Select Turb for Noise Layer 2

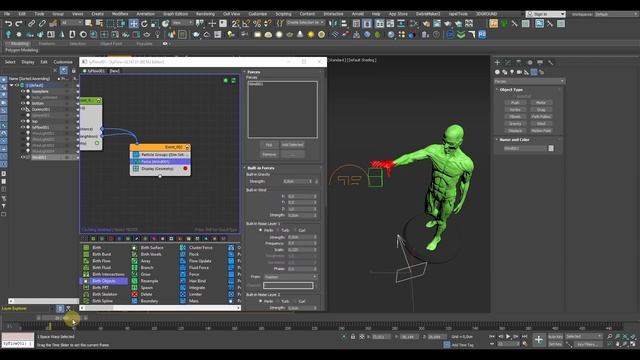(278, 301)
